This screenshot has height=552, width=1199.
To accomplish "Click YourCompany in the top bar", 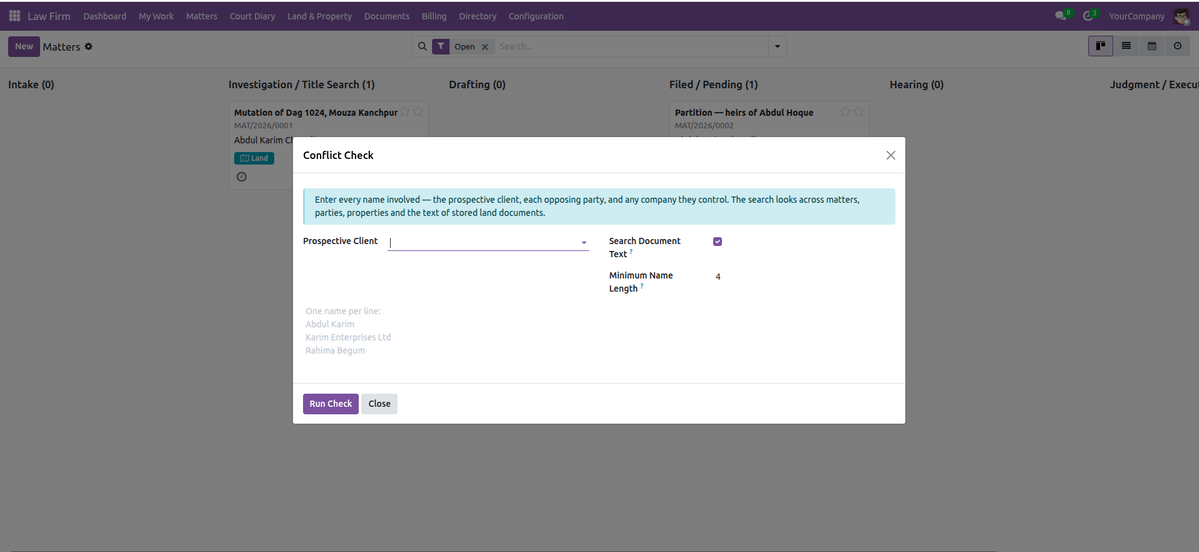I will (x=1137, y=16).
